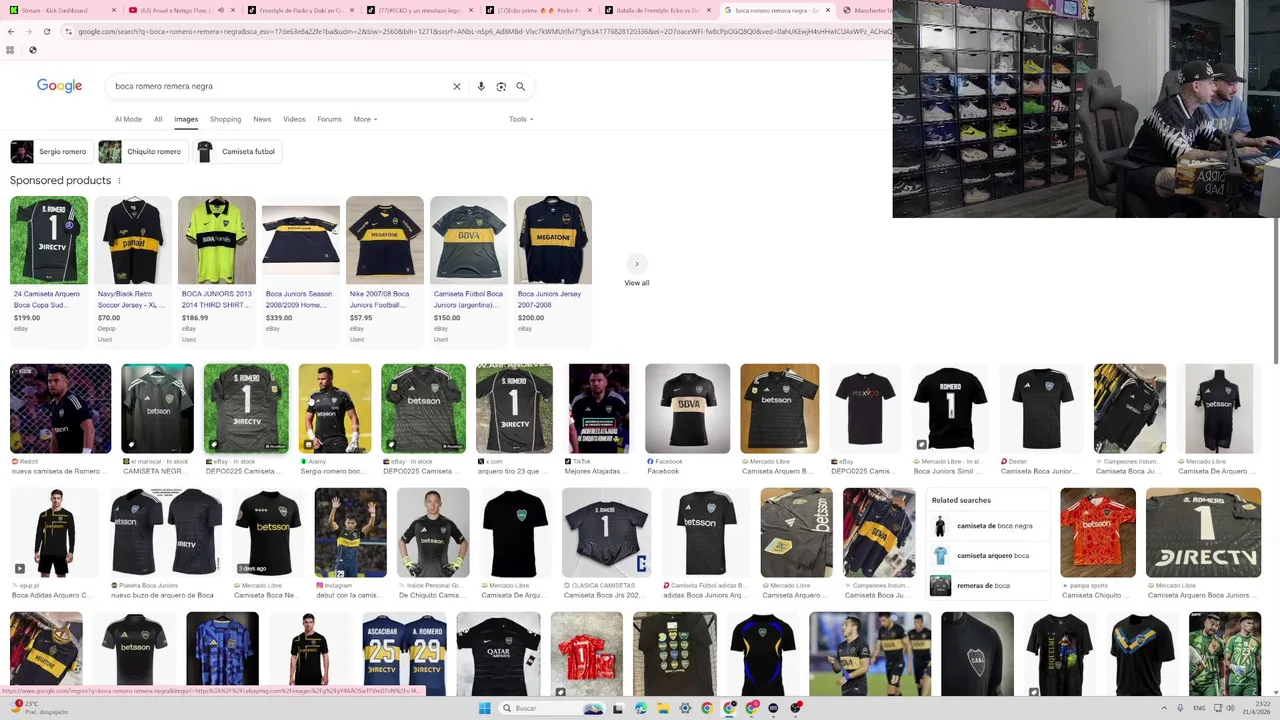1280x720 pixels.
Task: Open the Videos results tab
Action: click(x=294, y=119)
